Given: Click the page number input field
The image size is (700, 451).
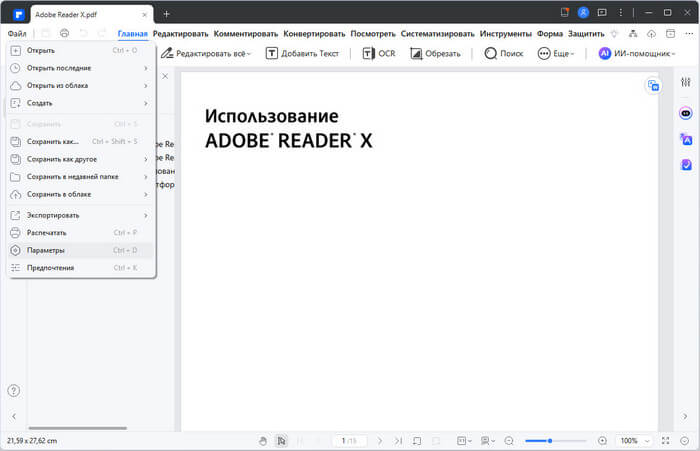Looking at the screenshot, I should 349,441.
